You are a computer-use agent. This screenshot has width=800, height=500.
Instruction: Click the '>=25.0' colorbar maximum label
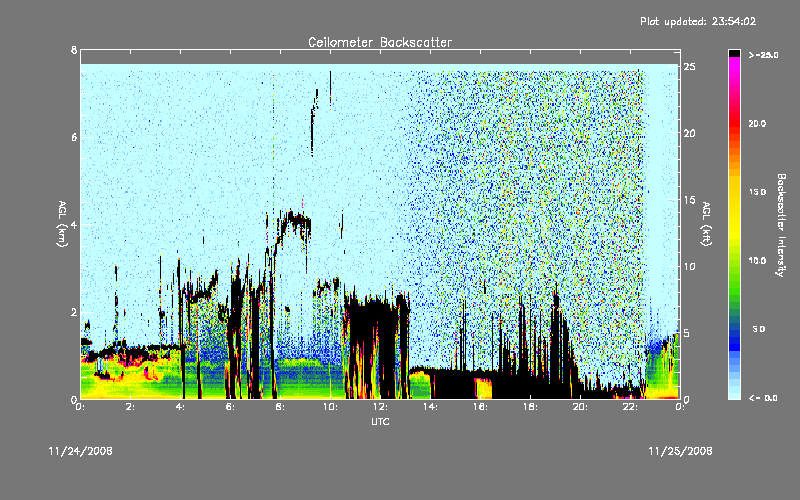764,55
